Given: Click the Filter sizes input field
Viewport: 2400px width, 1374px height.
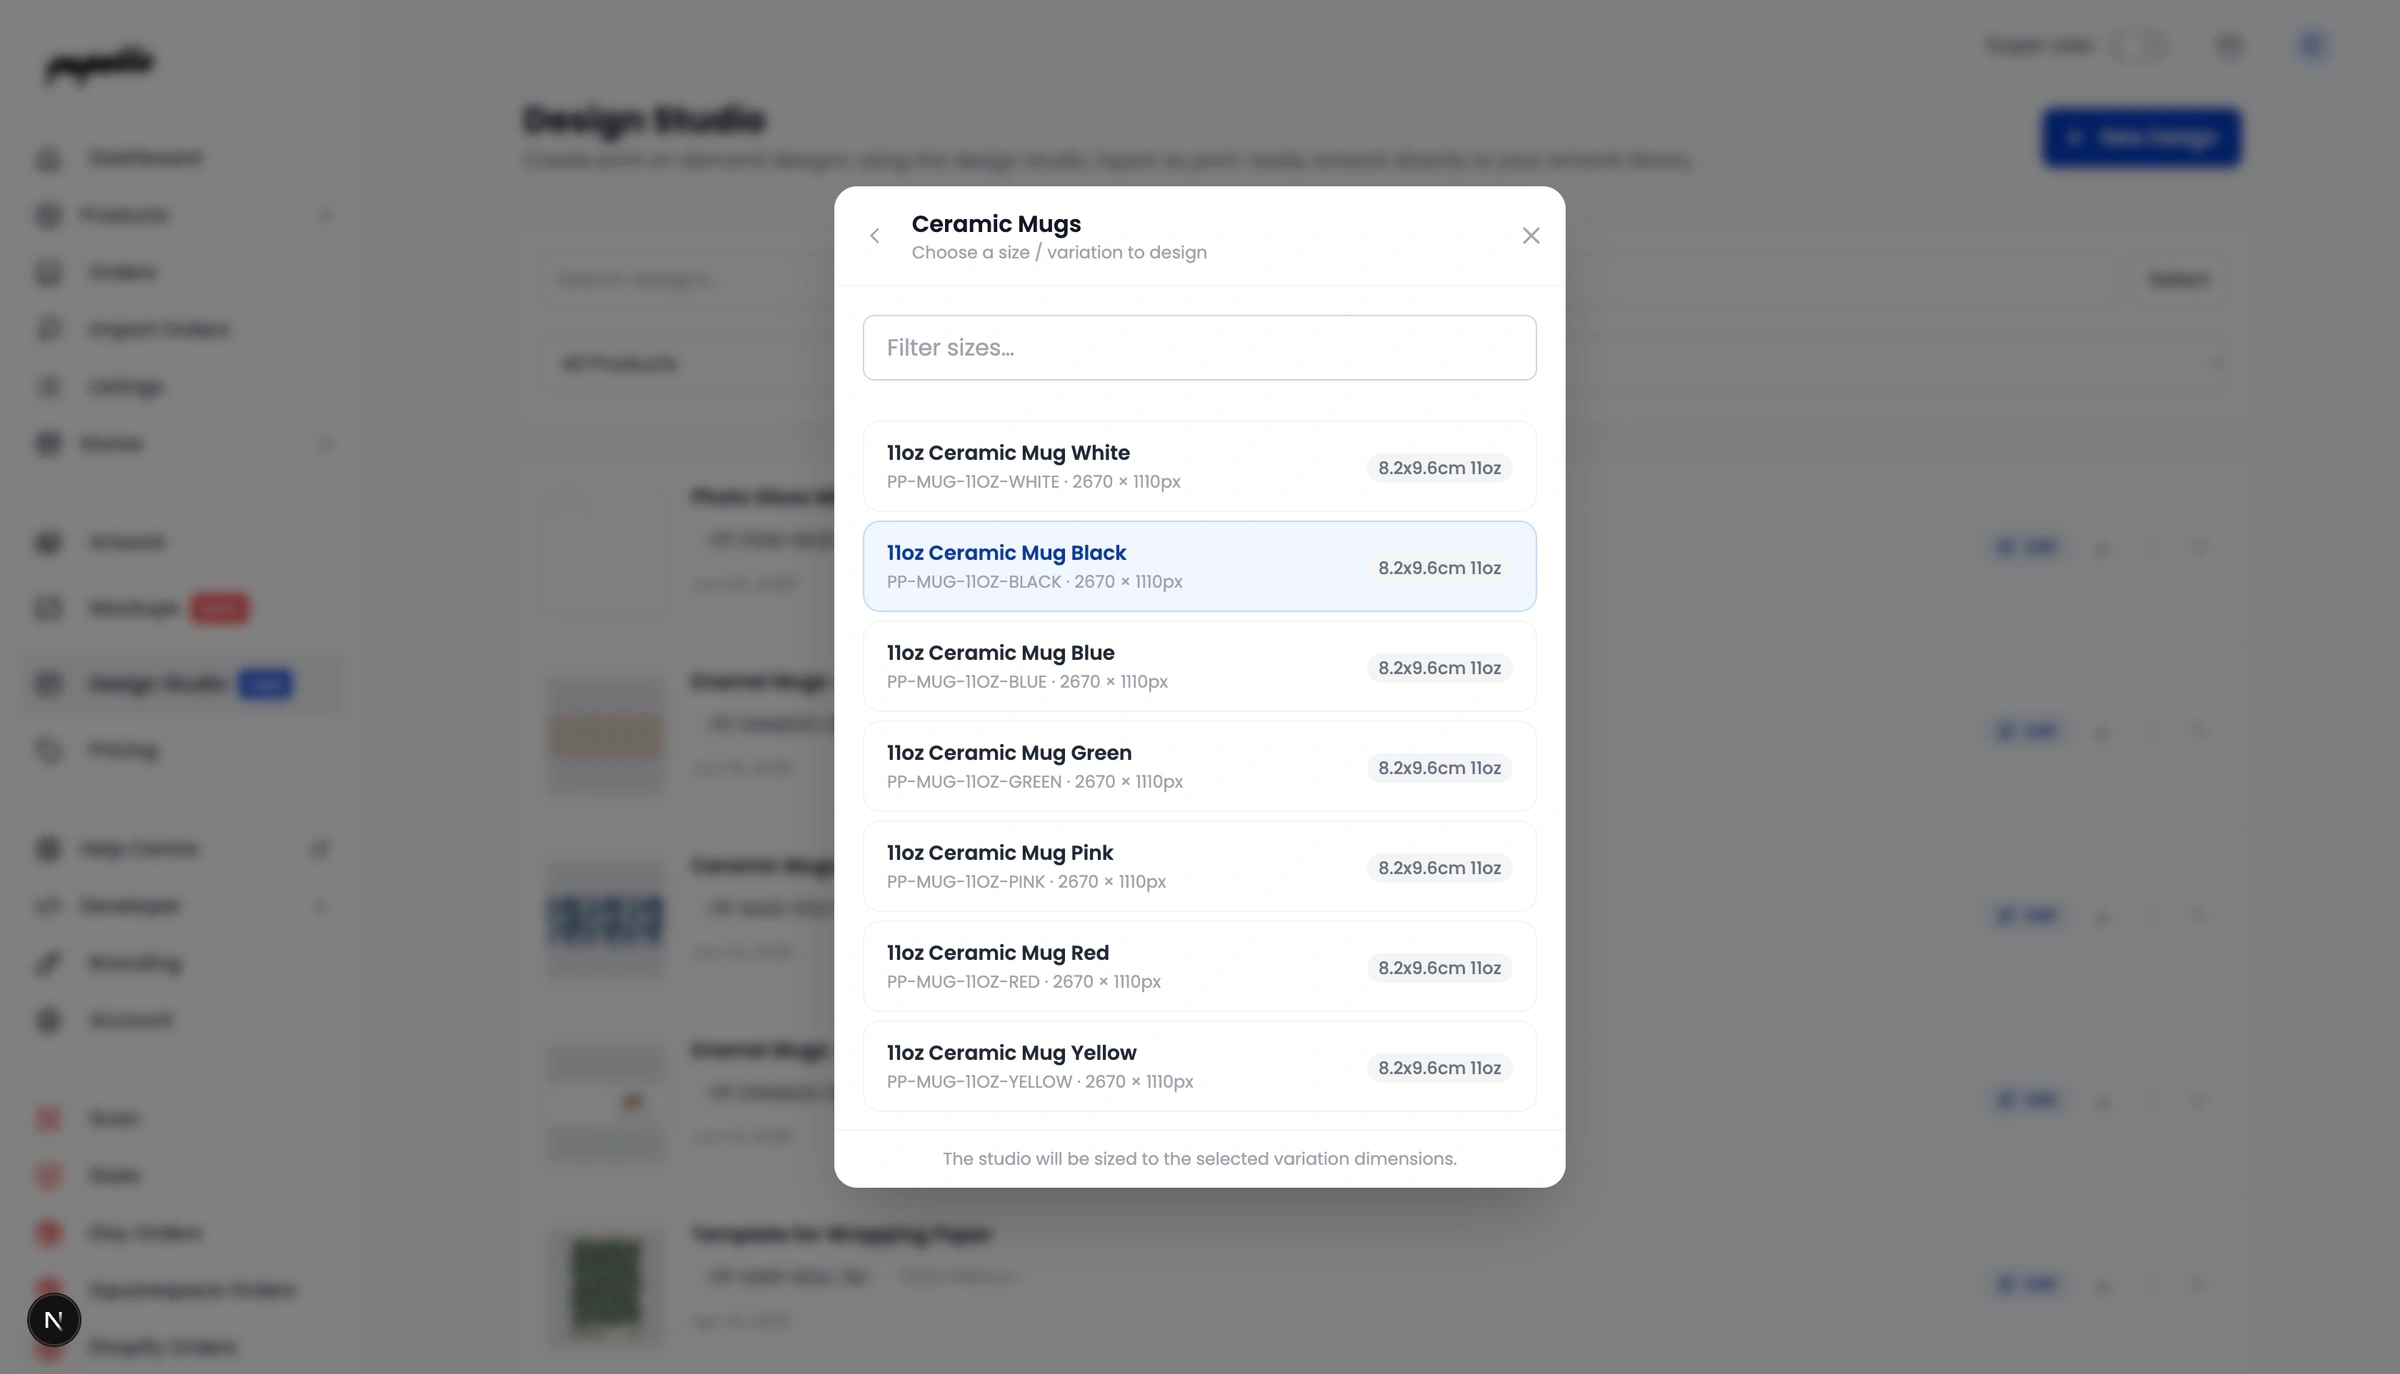Looking at the screenshot, I should coord(1199,348).
